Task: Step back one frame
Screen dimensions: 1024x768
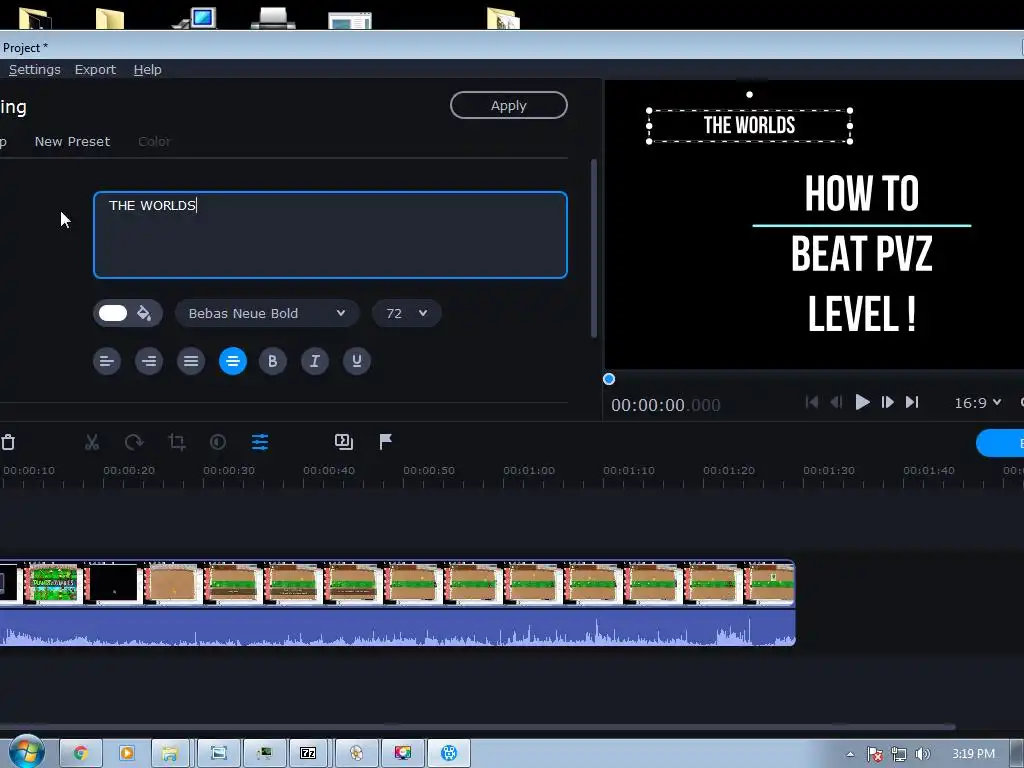Action: point(837,402)
